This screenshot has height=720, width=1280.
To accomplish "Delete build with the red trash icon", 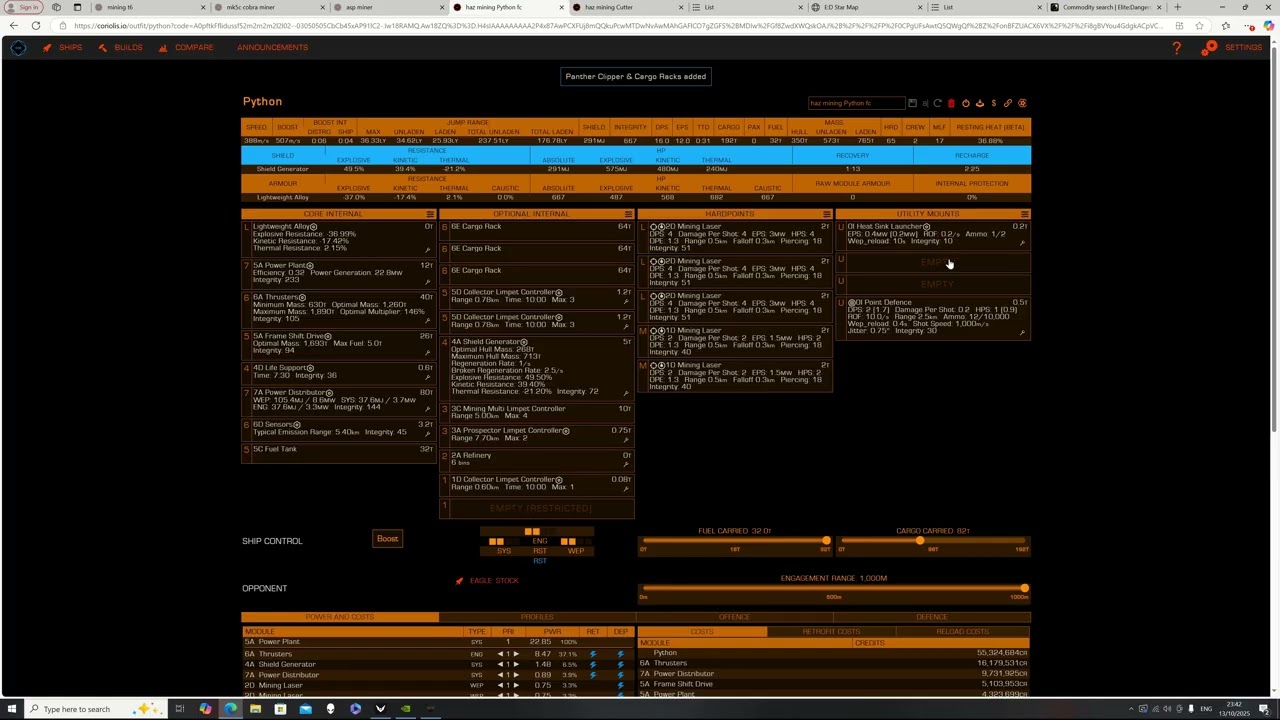I will pos(951,103).
